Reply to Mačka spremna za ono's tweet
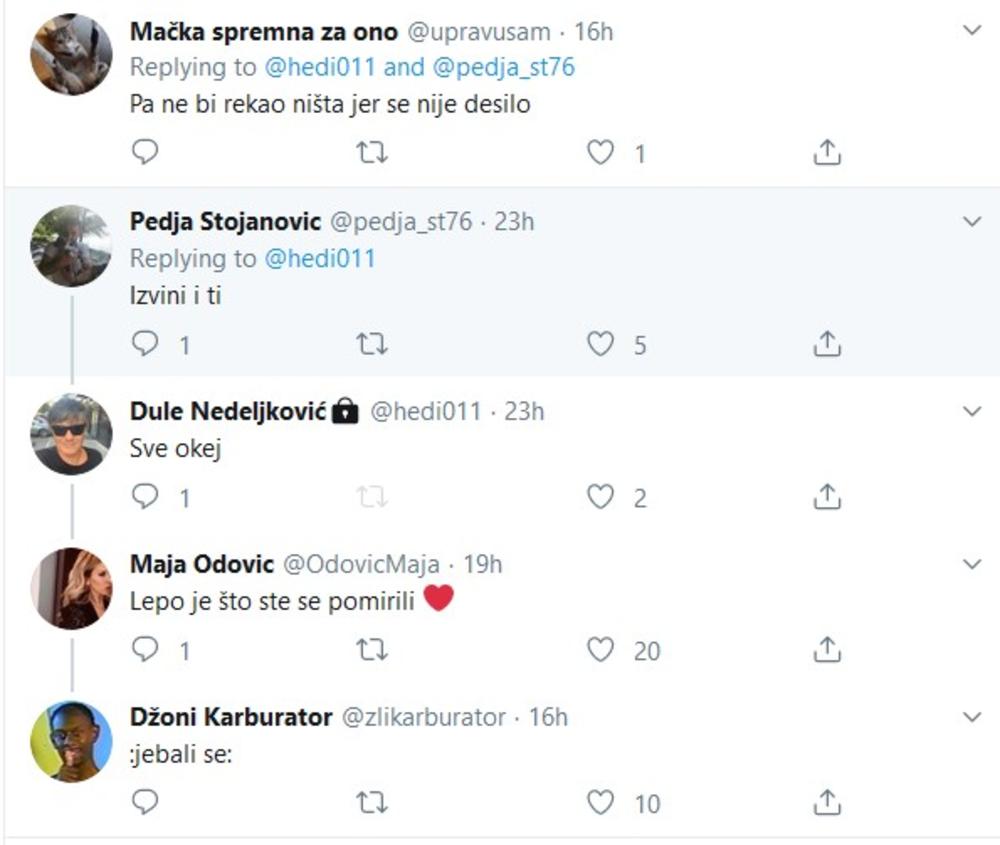Viewport: 1000px width, 845px height. click(x=146, y=153)
